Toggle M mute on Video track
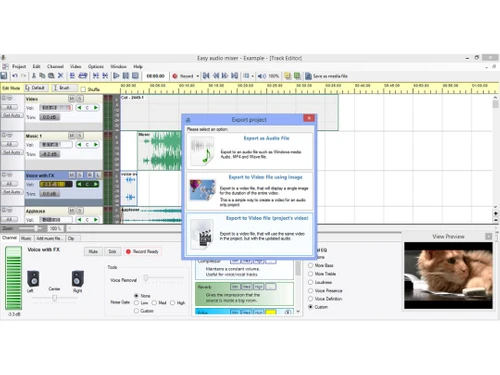Screen dimensions: 500x375 coord(72,99)
